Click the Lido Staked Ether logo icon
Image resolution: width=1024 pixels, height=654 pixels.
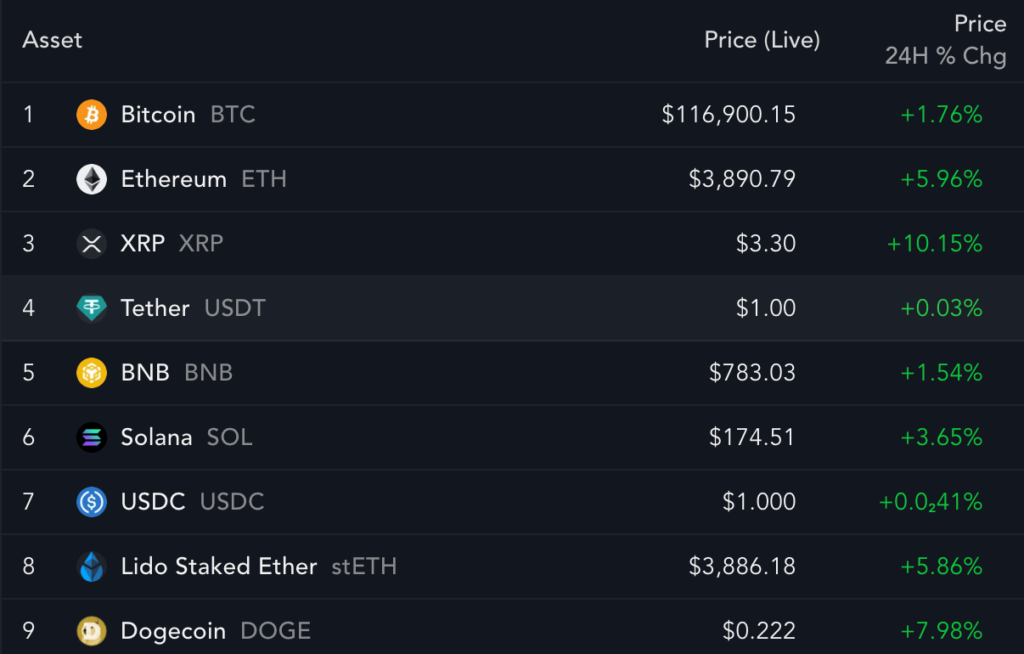tap(91, 566)
